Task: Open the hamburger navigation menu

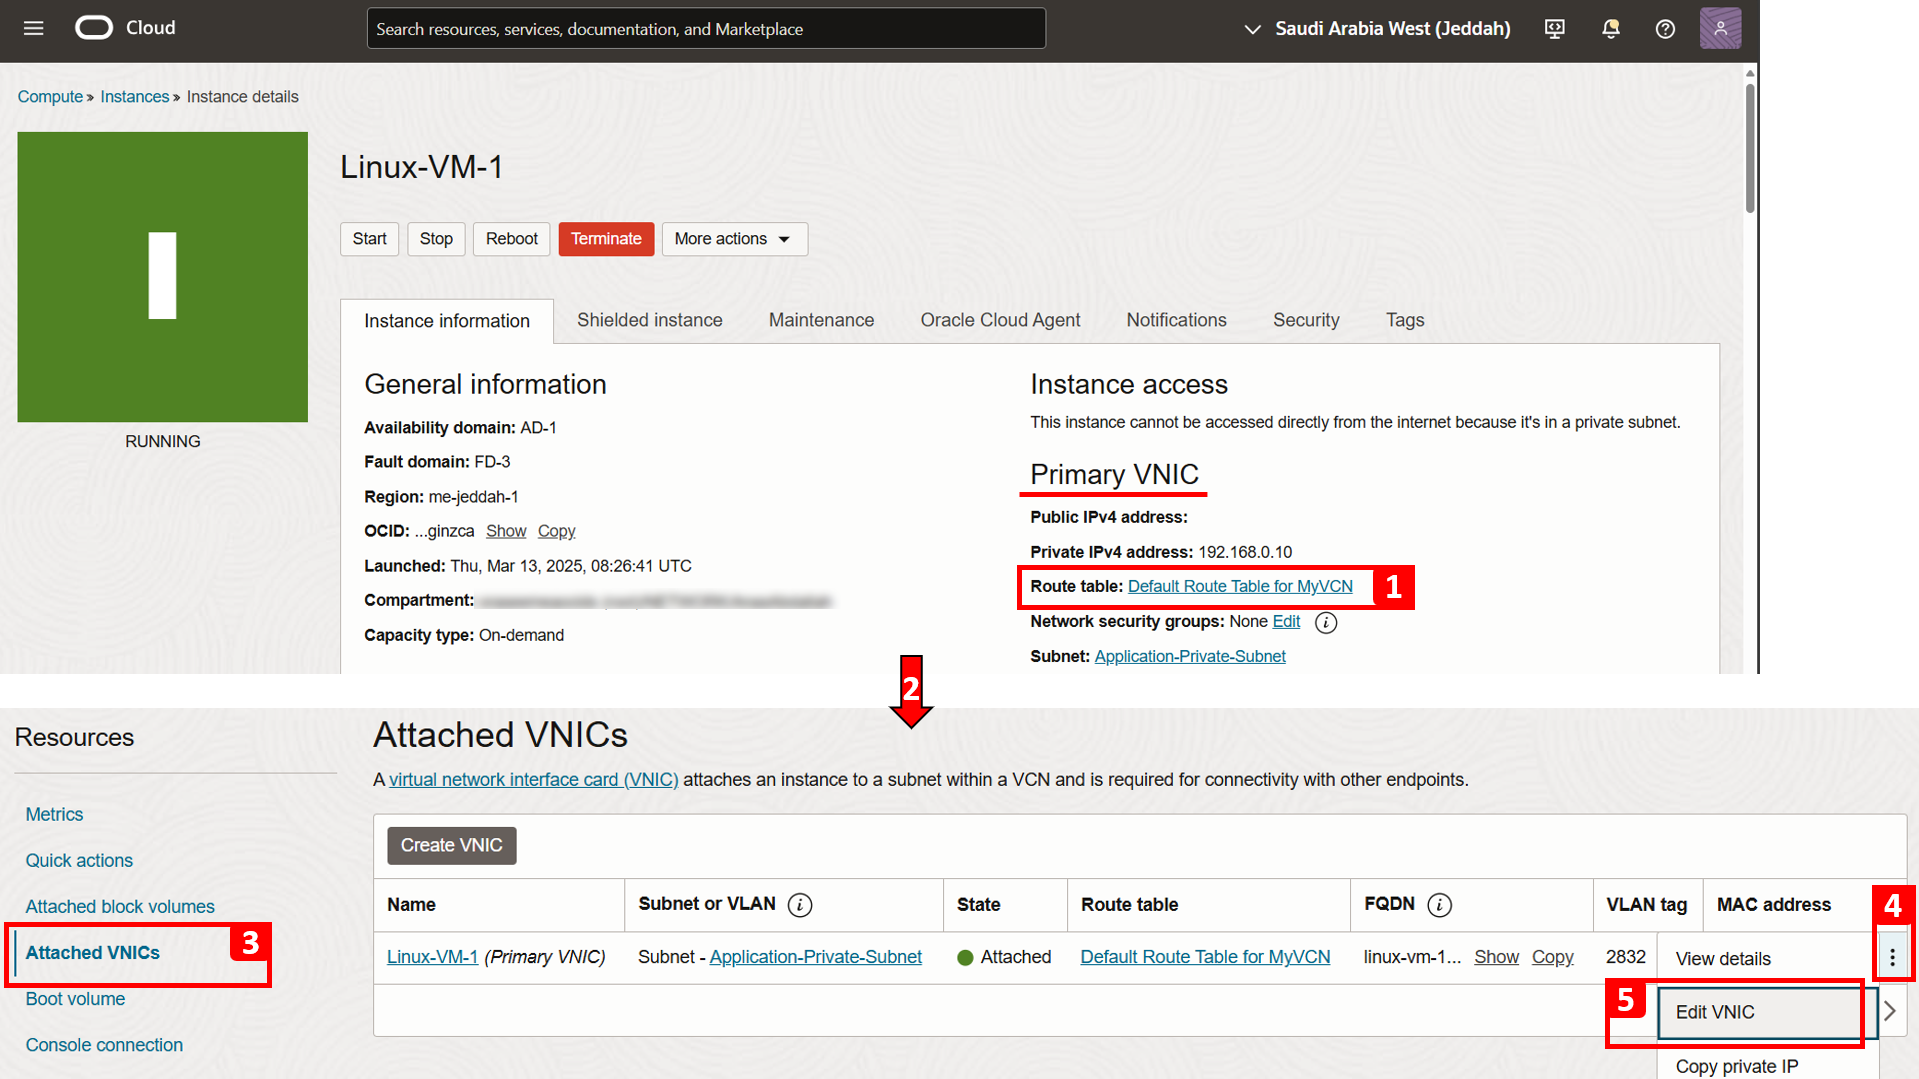Action: tap(33, 28)
